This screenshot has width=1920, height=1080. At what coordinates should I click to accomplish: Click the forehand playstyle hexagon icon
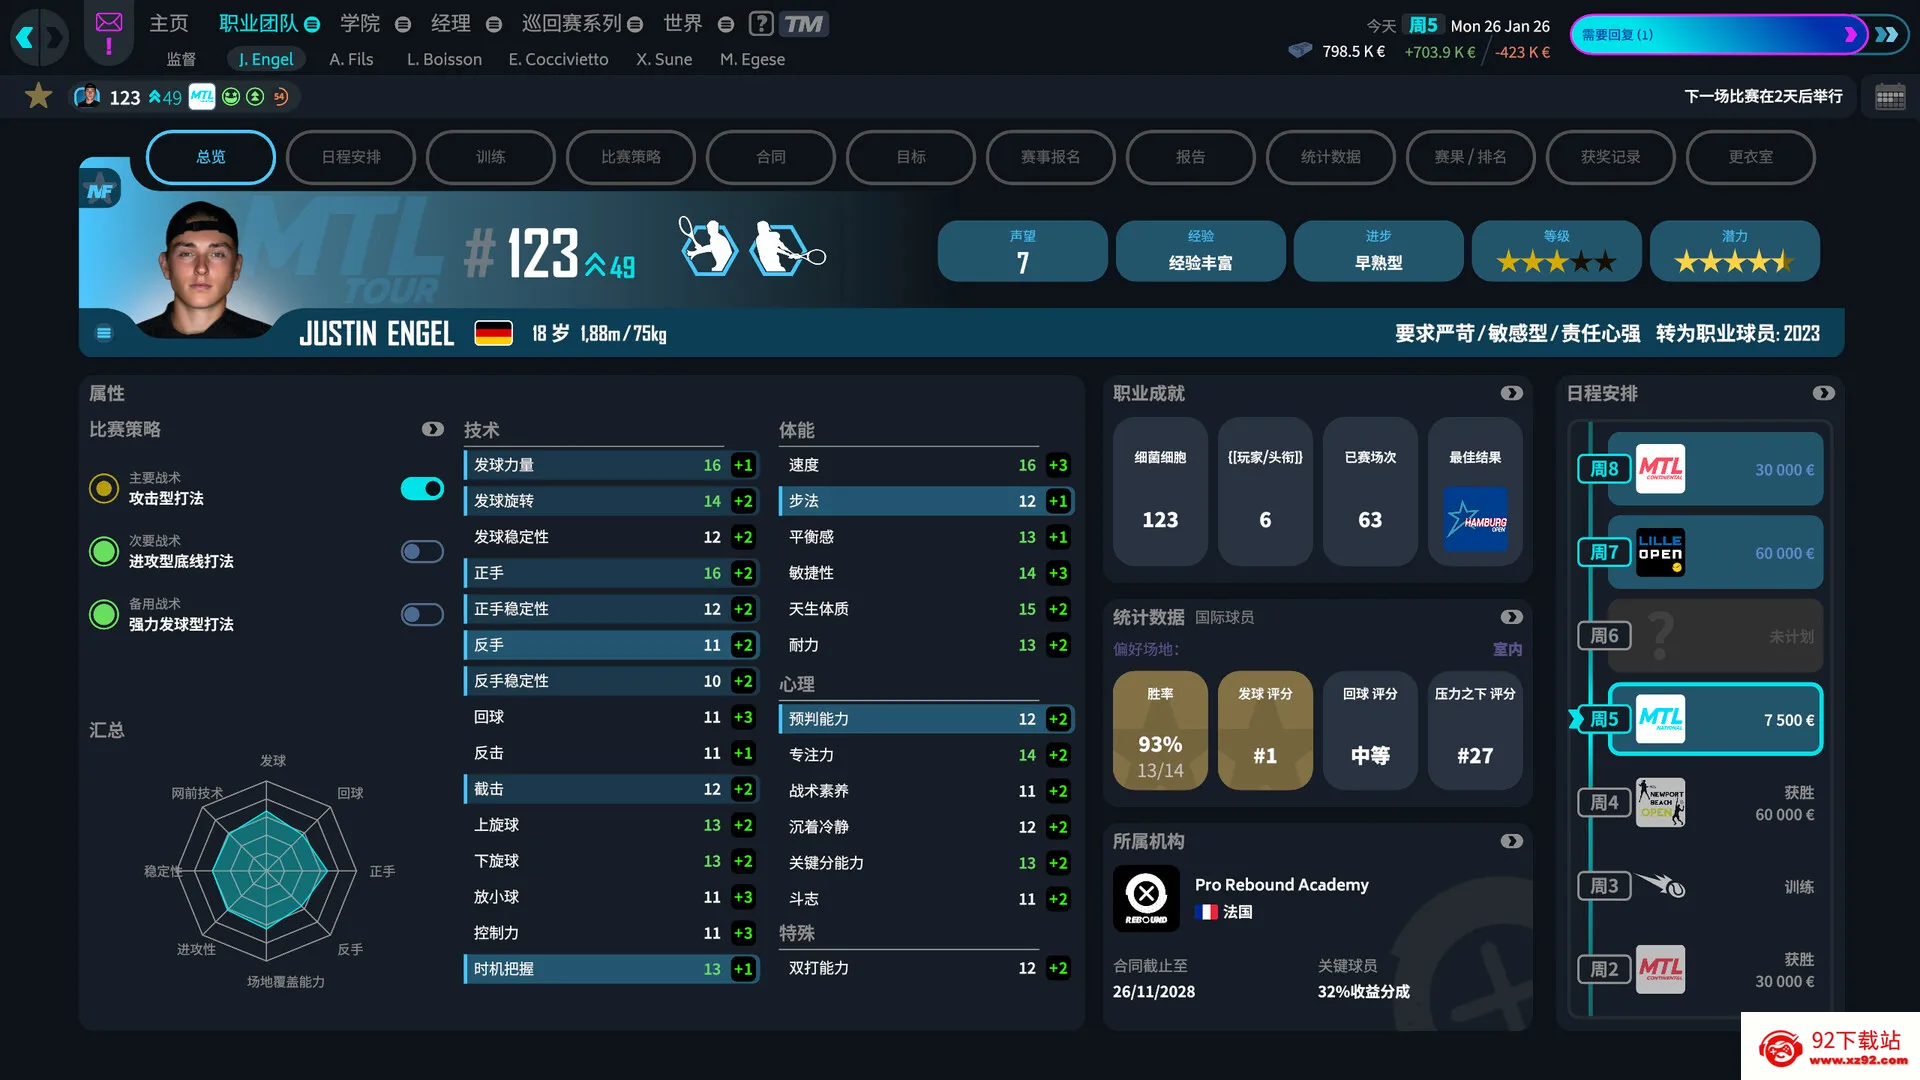[x=708, y=246]
